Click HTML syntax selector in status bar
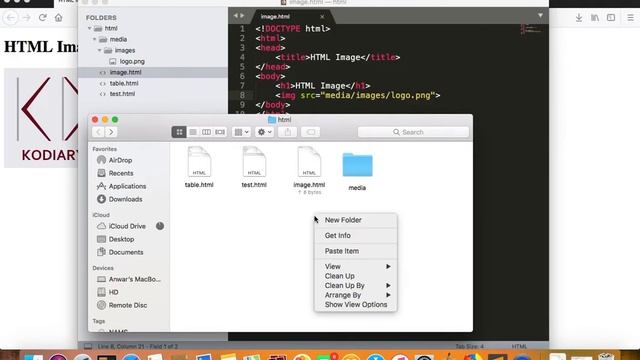Viewport: 640px width, 360px height. coord(519,347)
